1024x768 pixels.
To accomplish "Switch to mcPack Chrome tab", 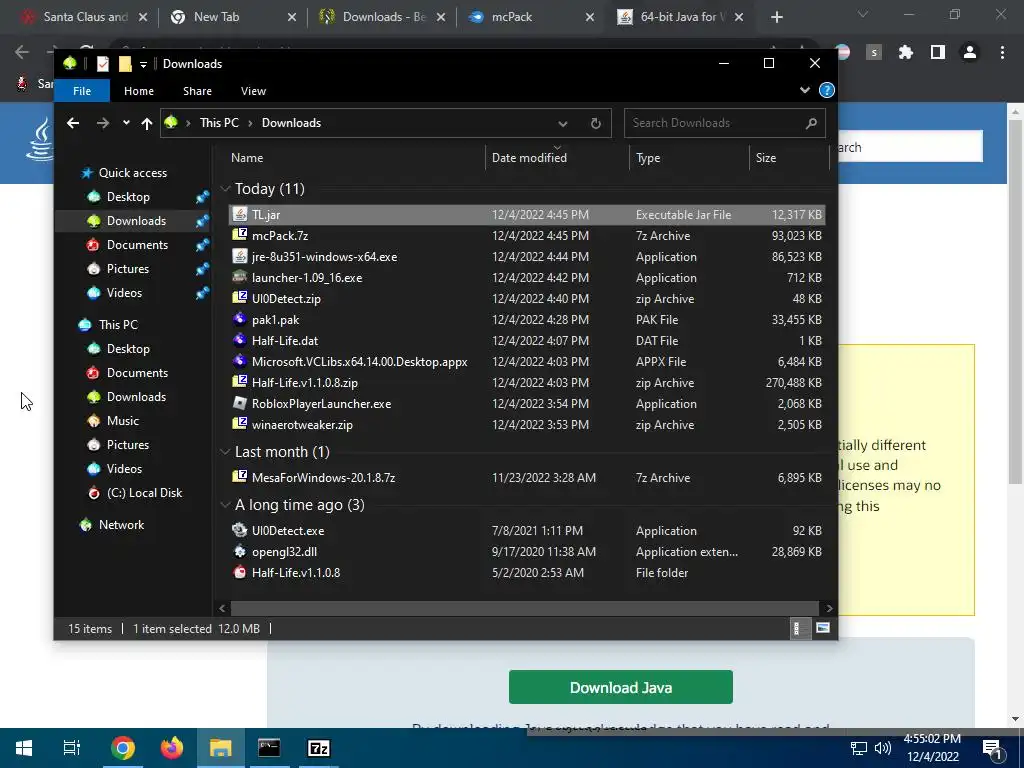I will [528, 17].
